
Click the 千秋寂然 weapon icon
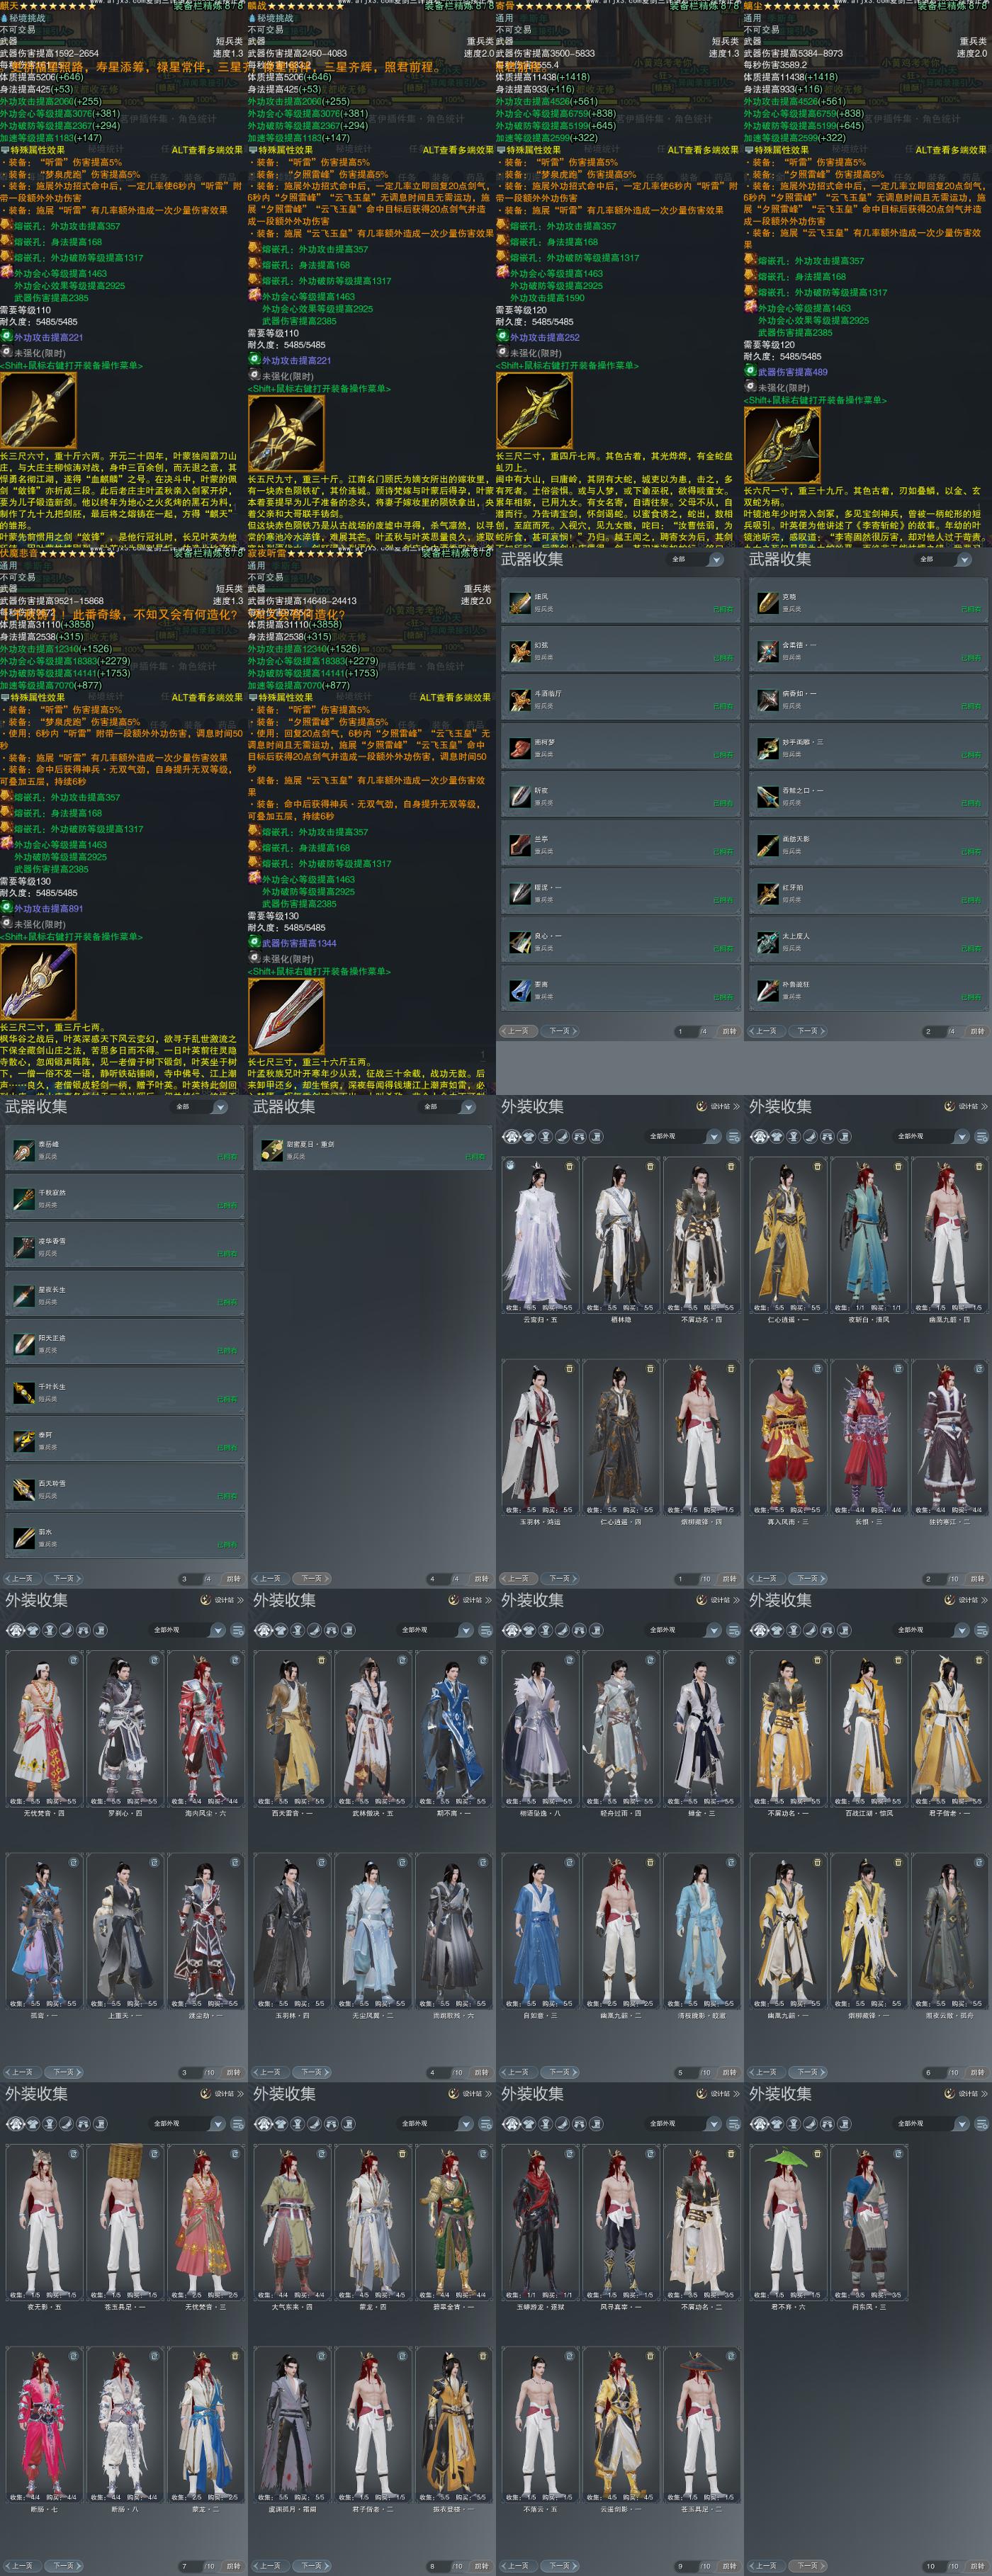(24, 1198)
